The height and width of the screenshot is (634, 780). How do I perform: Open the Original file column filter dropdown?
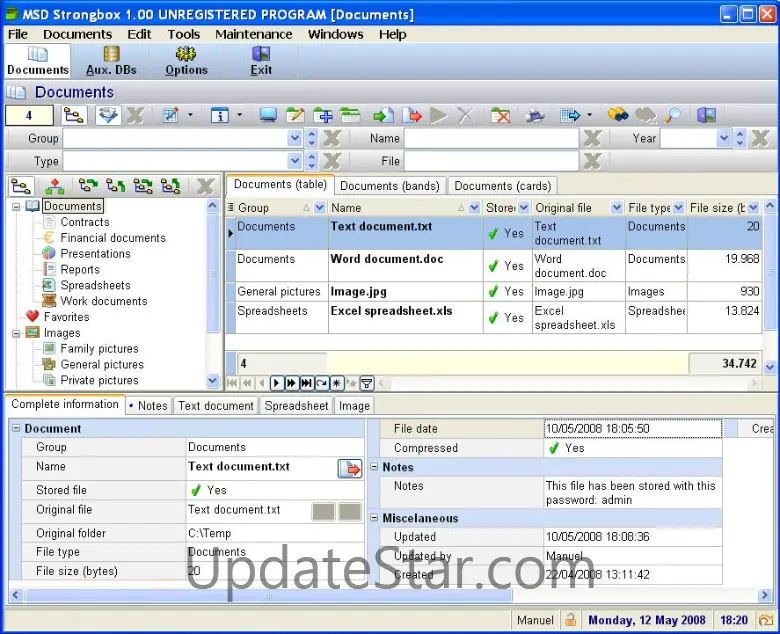click(x=617, y=207)
